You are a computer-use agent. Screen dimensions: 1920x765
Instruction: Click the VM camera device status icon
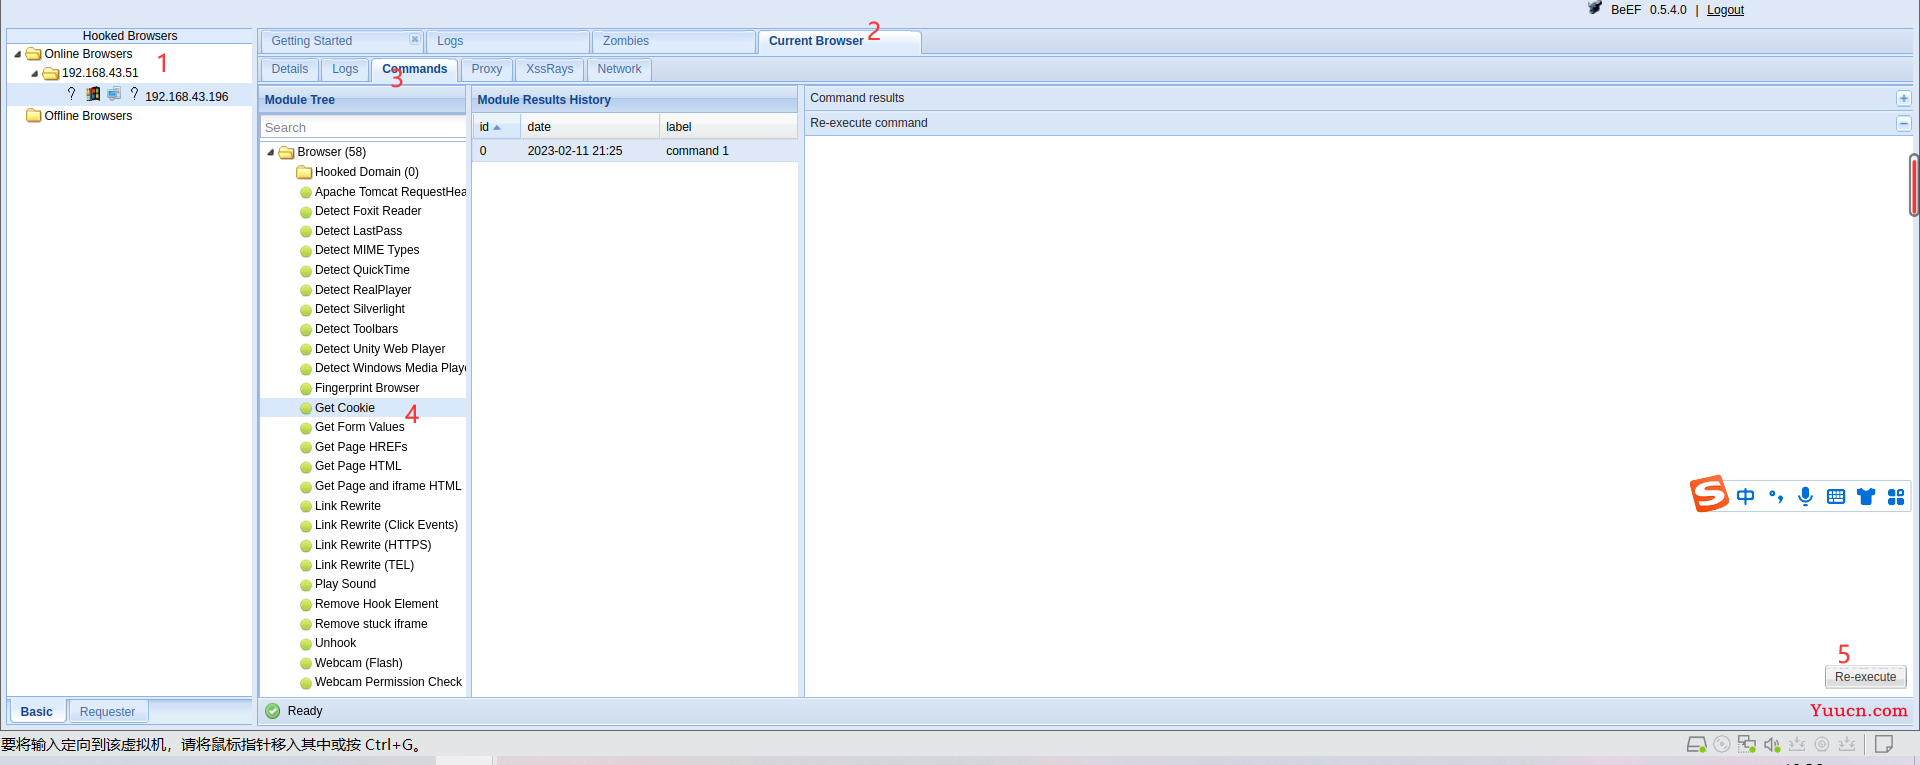pyautogui.click(x=1822, y=744)
